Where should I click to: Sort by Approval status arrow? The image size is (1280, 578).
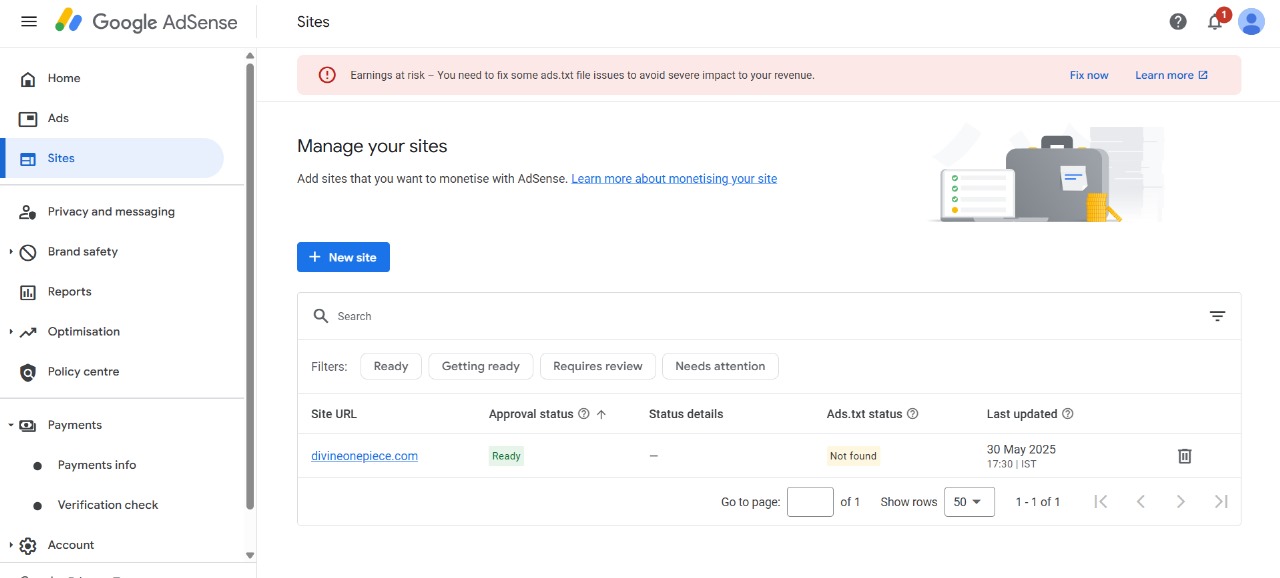(x=601, y=414)
